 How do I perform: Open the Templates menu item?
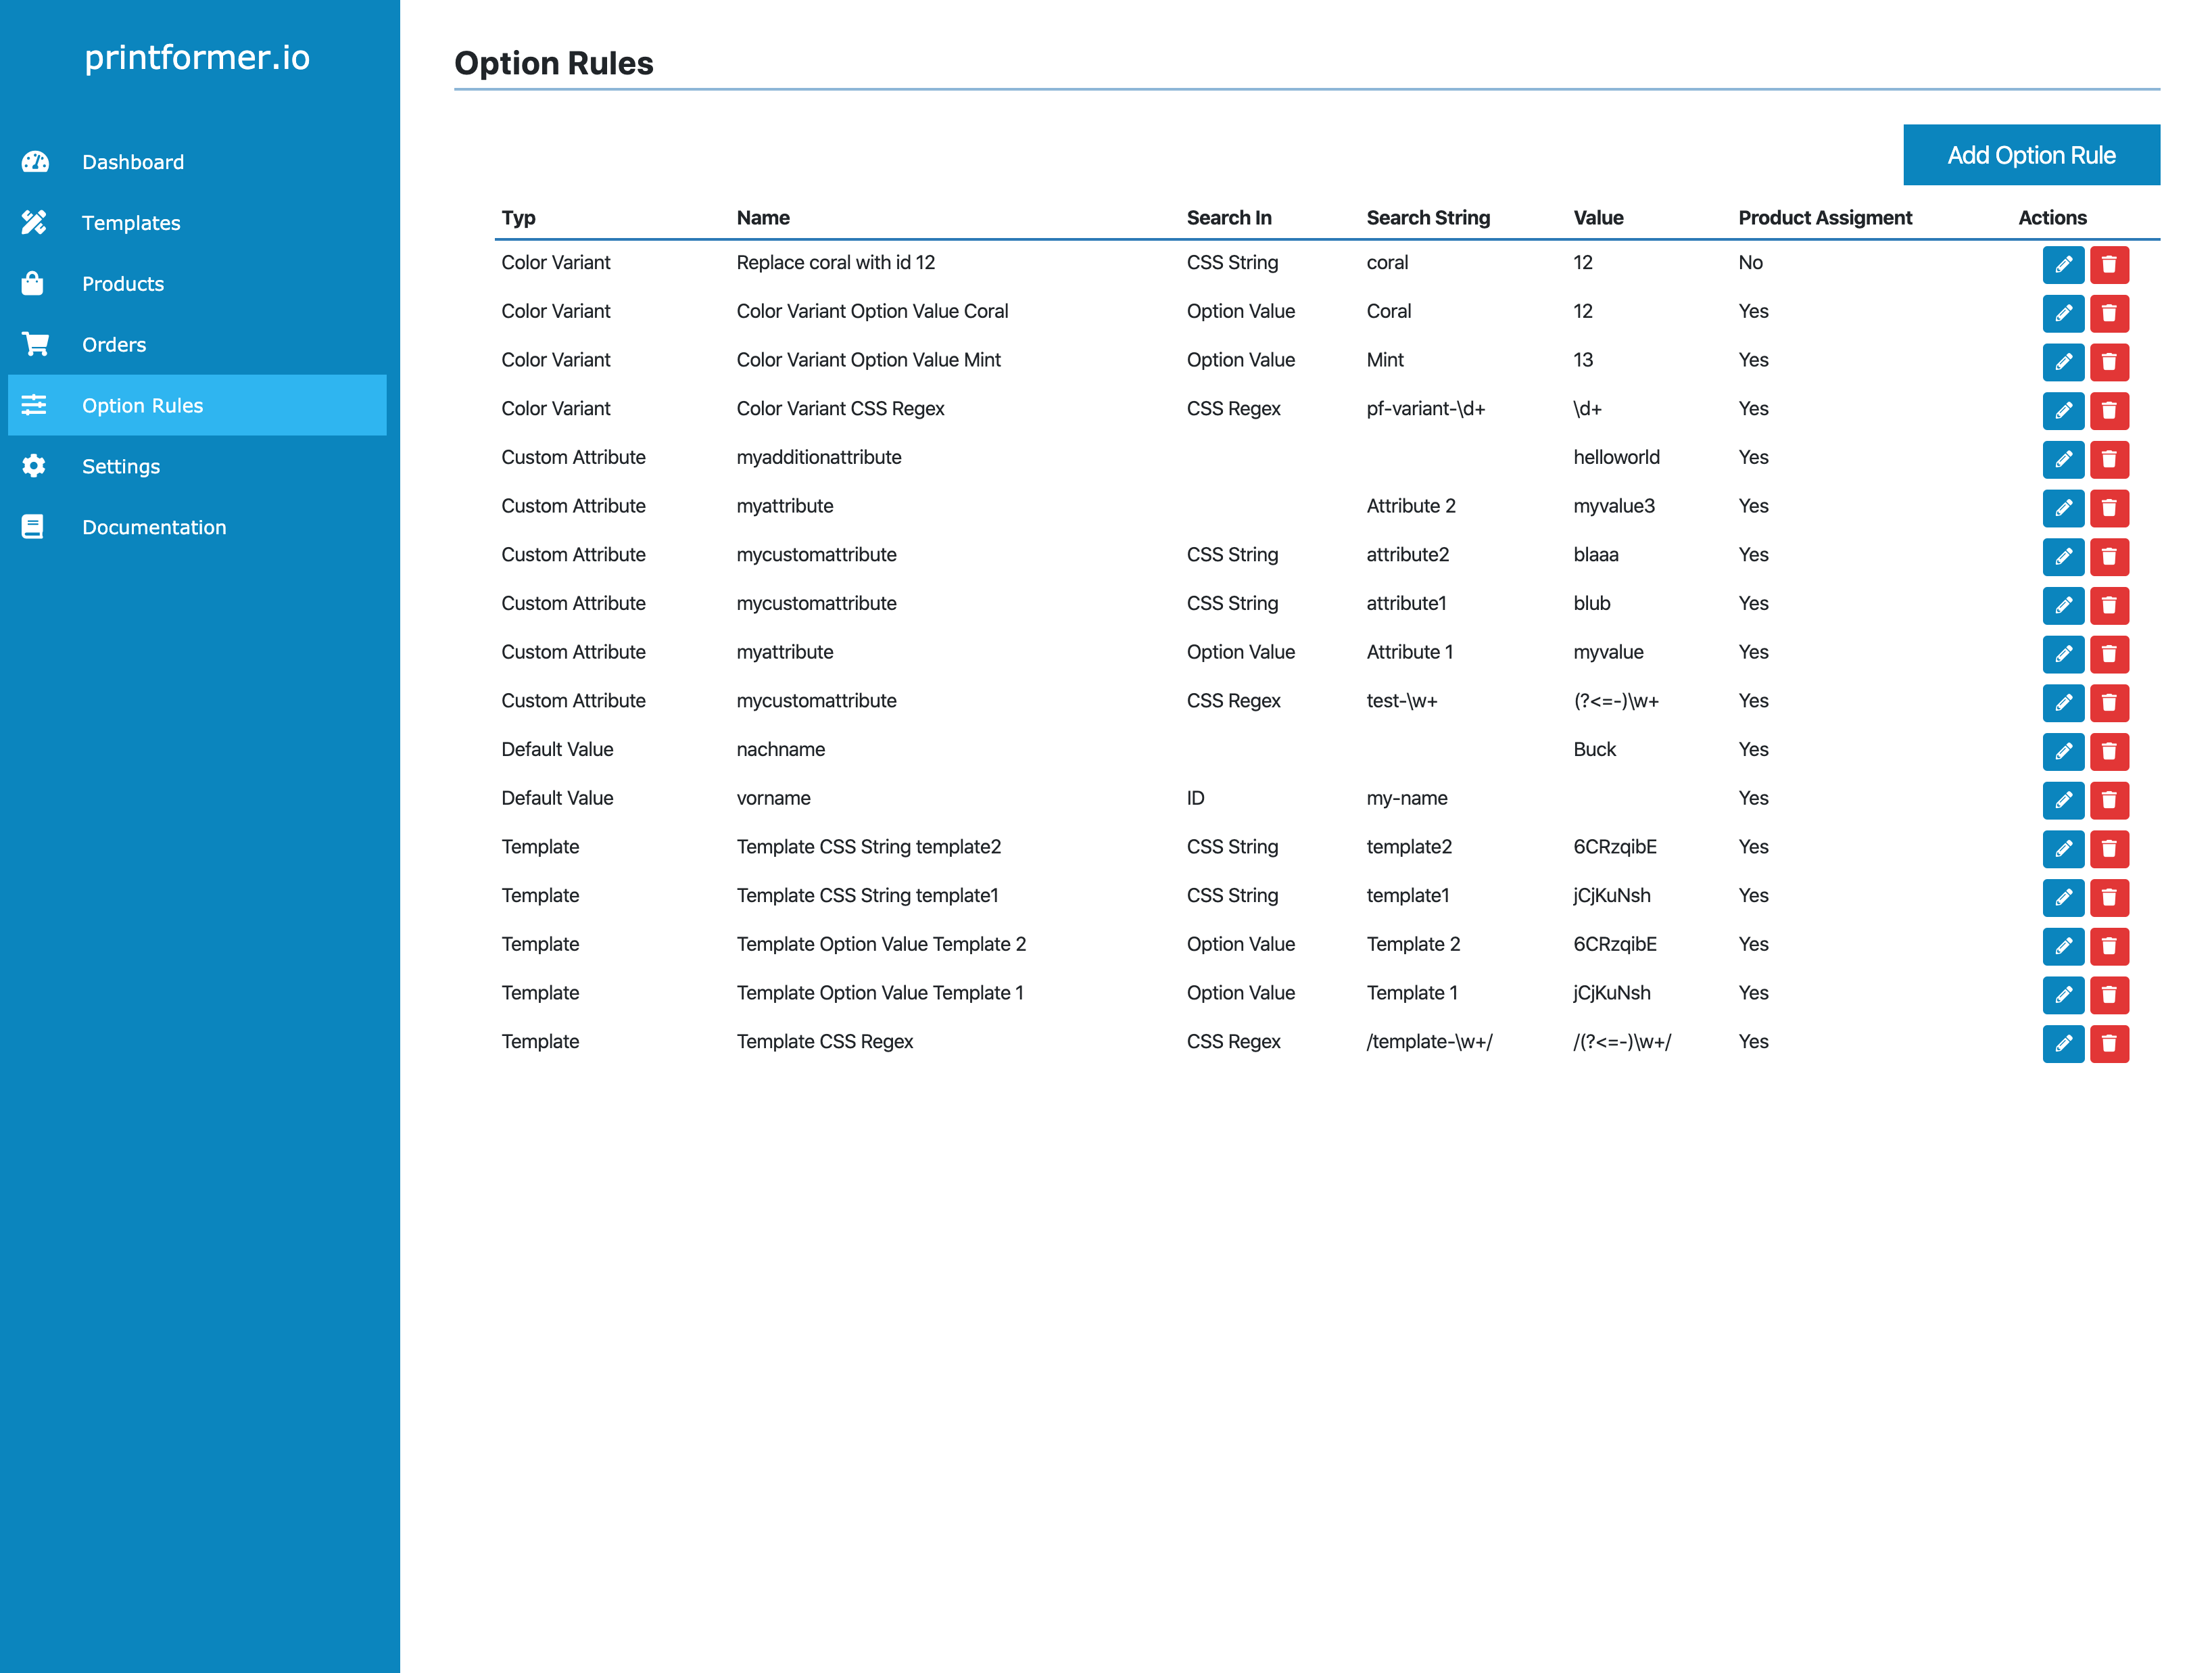coord(131,223)
